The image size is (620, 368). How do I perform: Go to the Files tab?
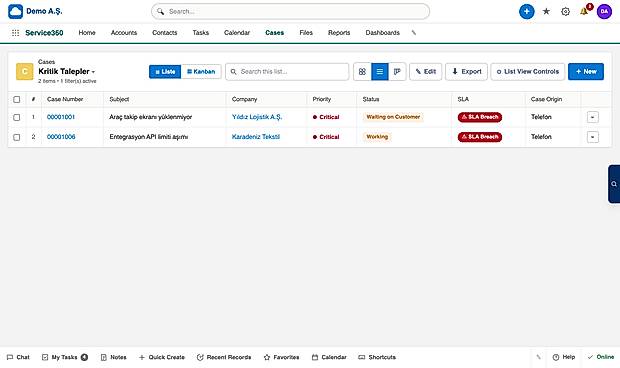click(x=306, y=33)
